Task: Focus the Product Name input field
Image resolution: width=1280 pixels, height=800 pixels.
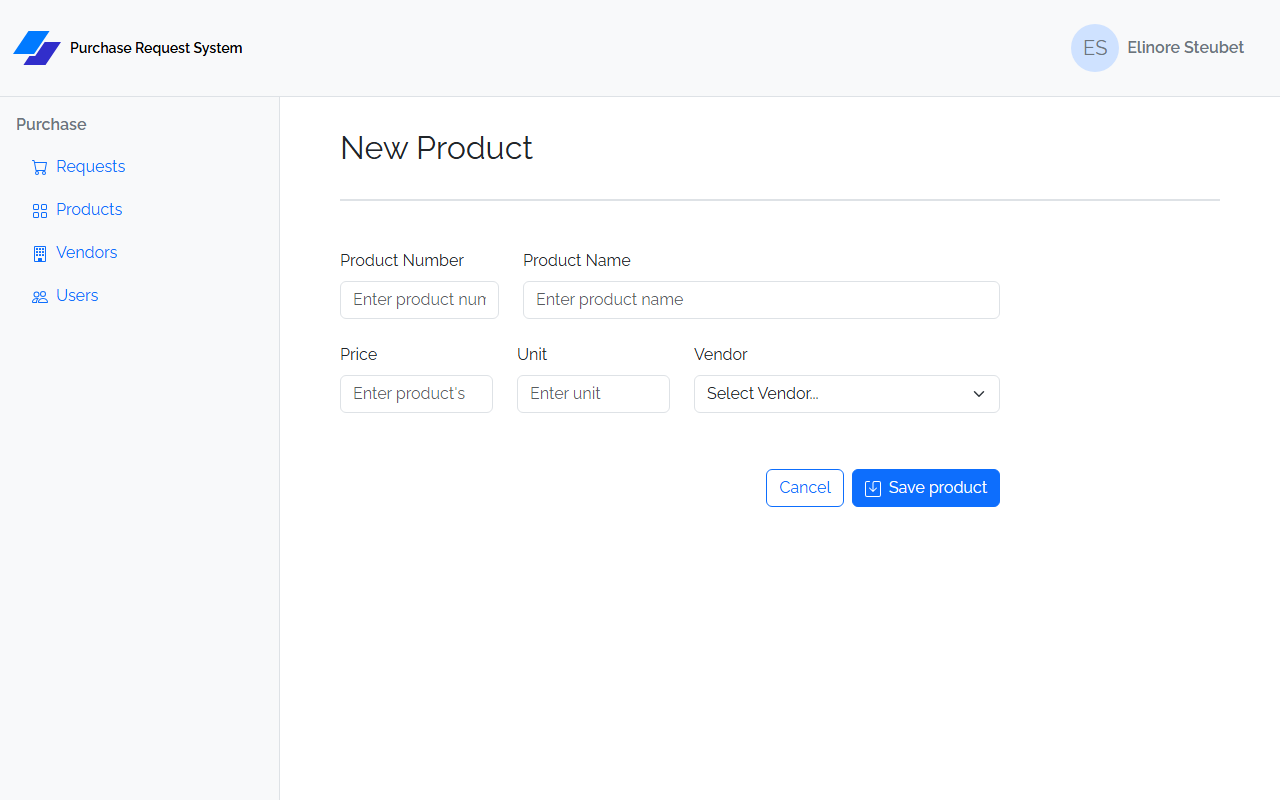Action: click(x=761, y=300)
